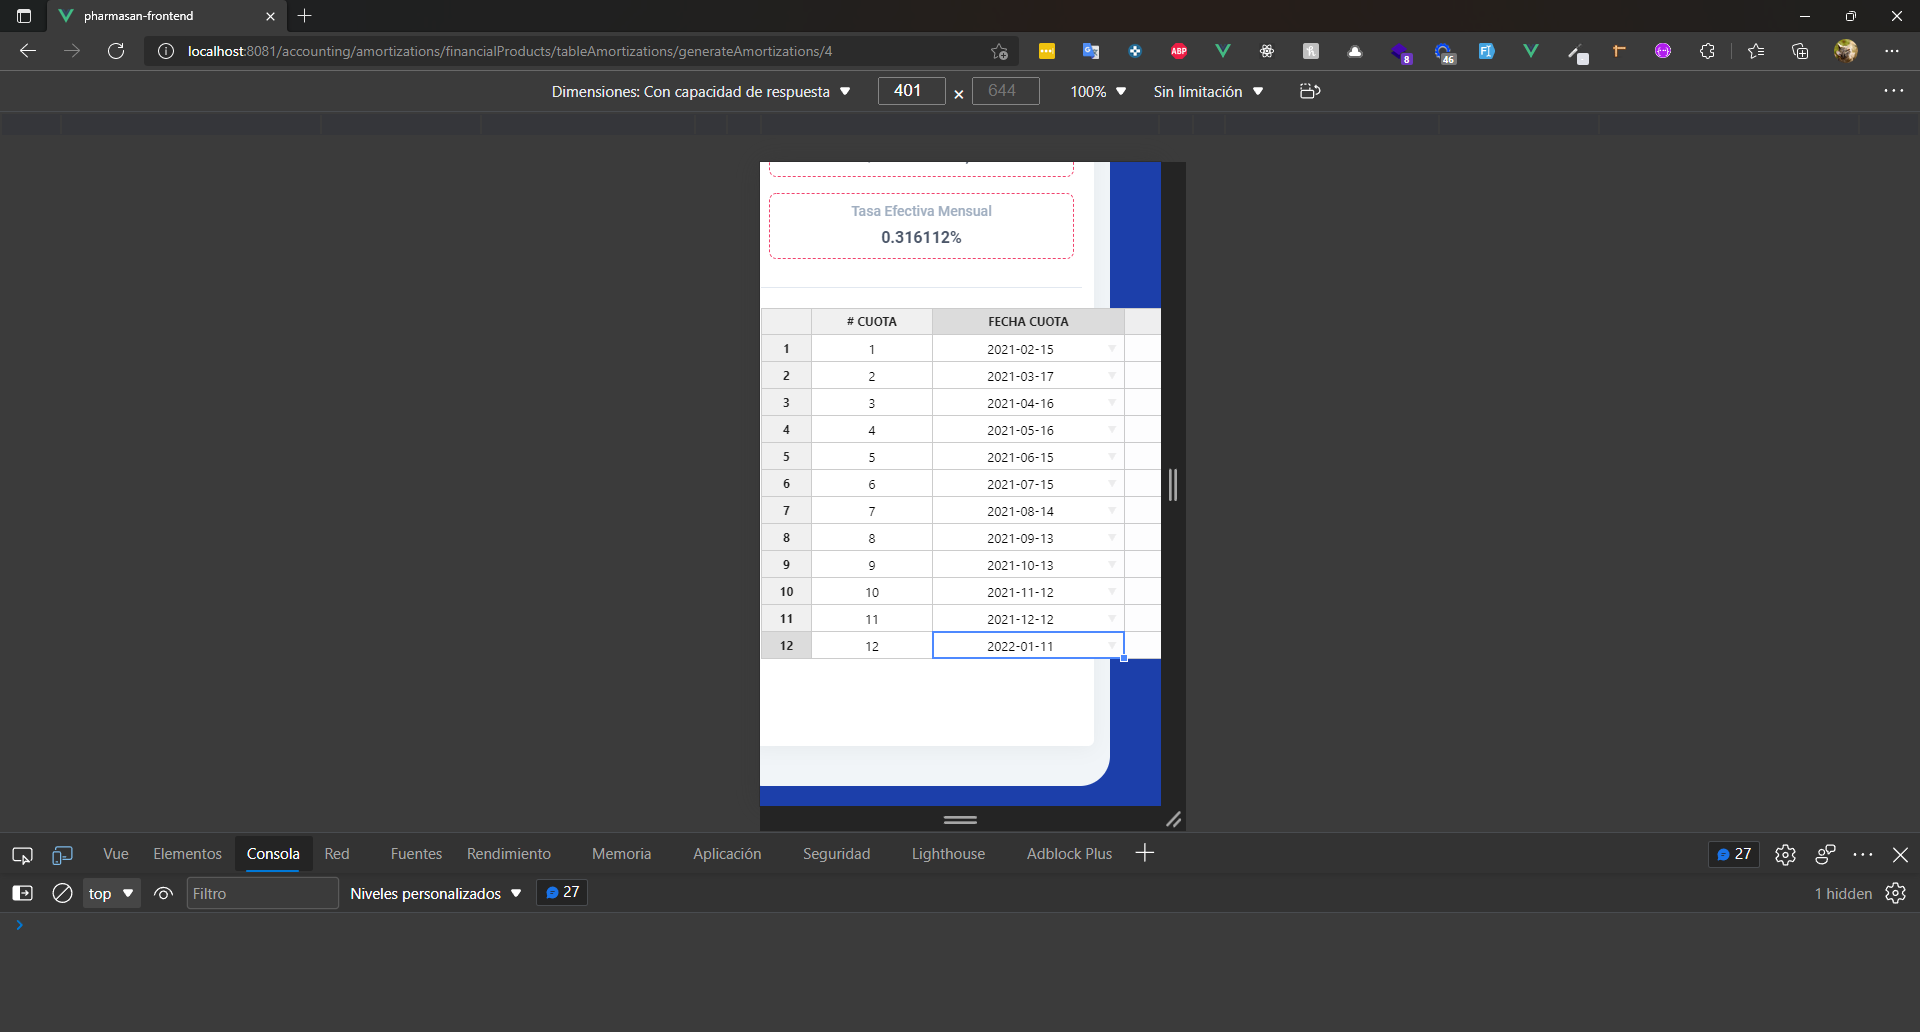Click the Adblock Plus extension icon
The width and height of the screenshot is (1920, 1032).
point(1179,51)
